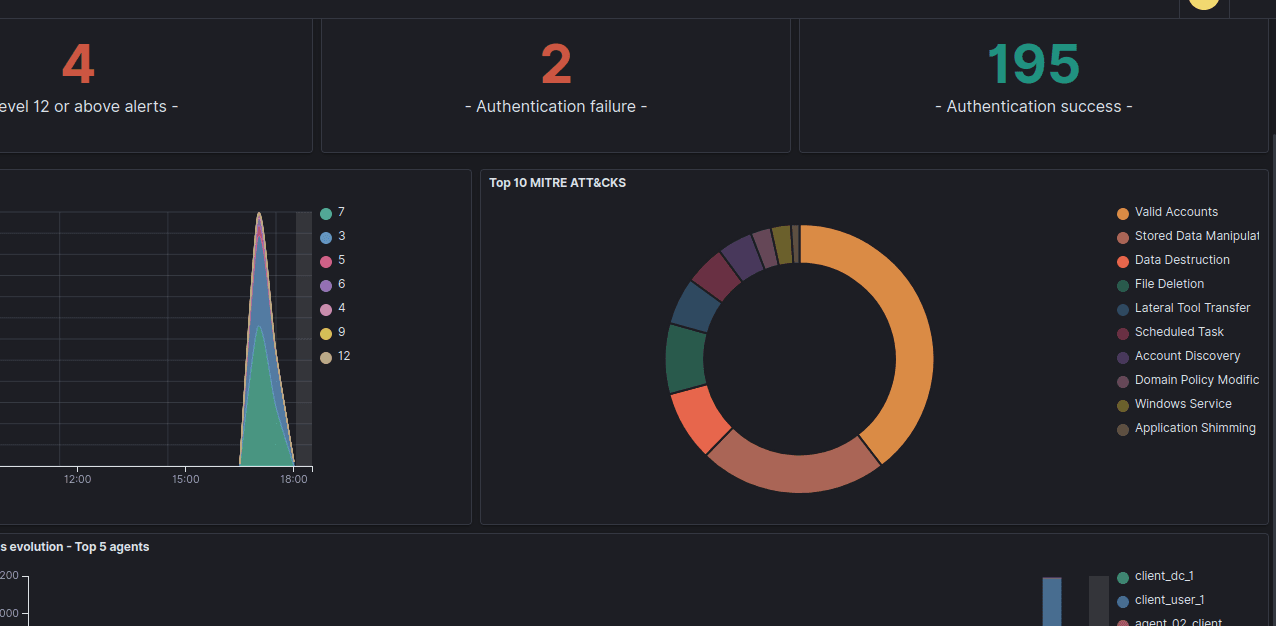
Task: Click the green 195 stat value
Action: [x=1033, y=63]
